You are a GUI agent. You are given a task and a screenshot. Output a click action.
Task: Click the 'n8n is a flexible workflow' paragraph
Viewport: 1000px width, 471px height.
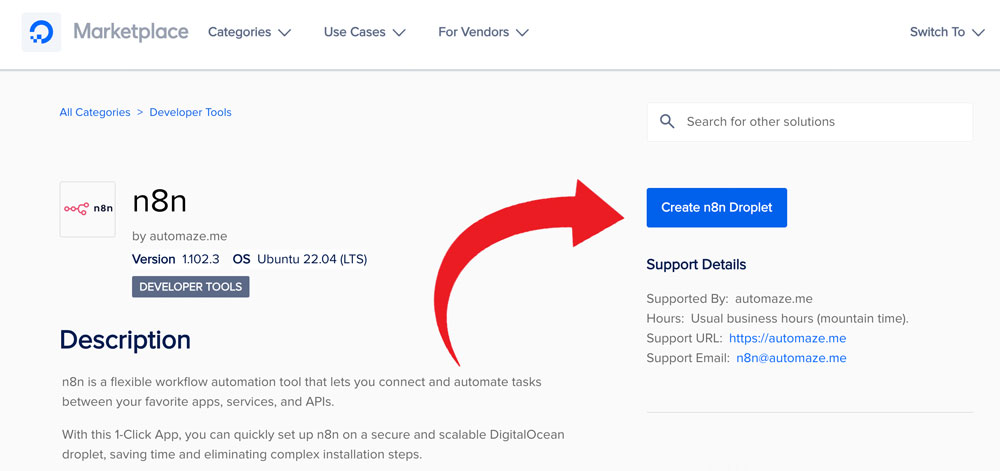302,392
